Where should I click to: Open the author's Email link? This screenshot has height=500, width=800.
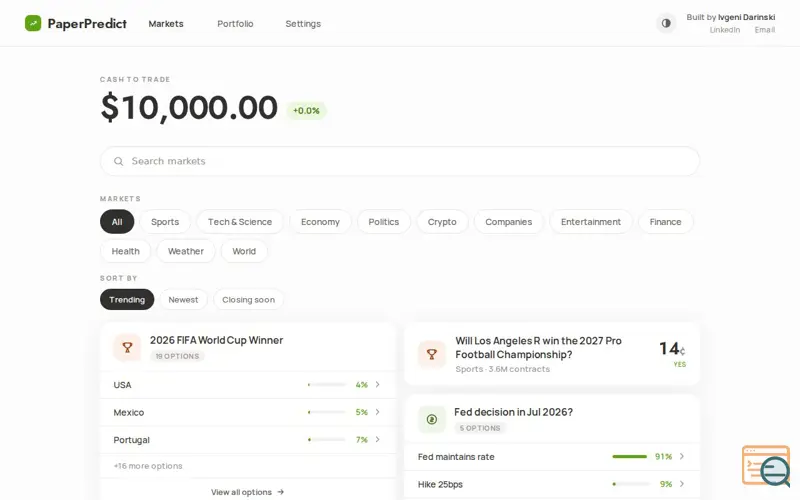coord(765,30)
